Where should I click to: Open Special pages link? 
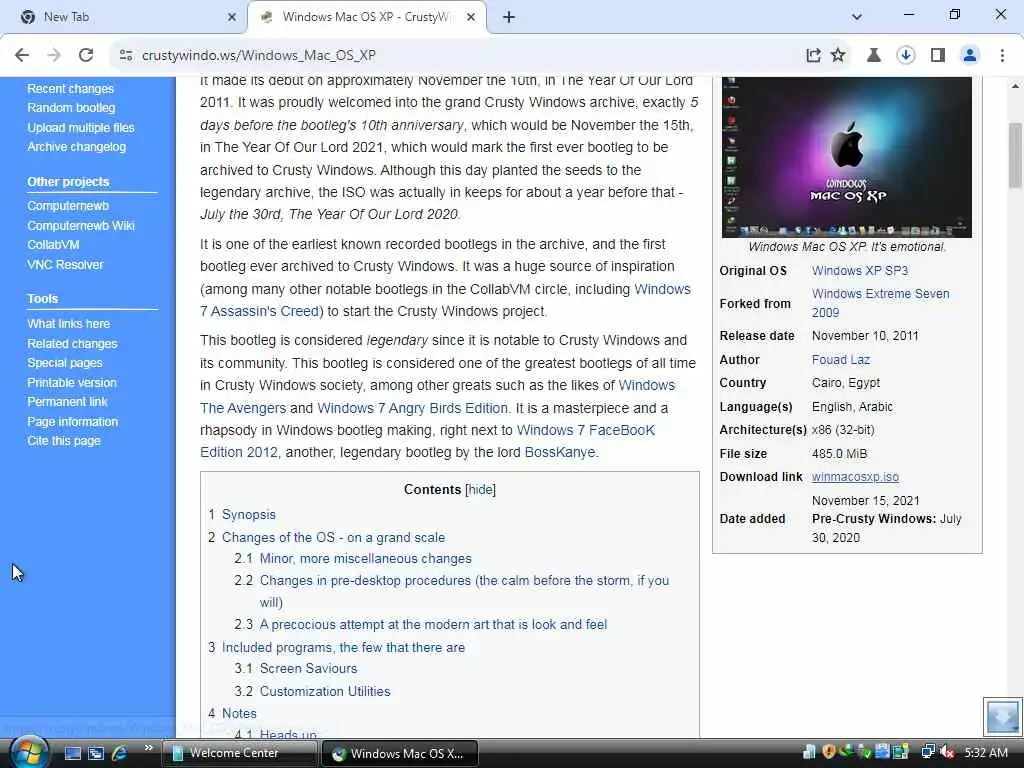tap(65, 362)
